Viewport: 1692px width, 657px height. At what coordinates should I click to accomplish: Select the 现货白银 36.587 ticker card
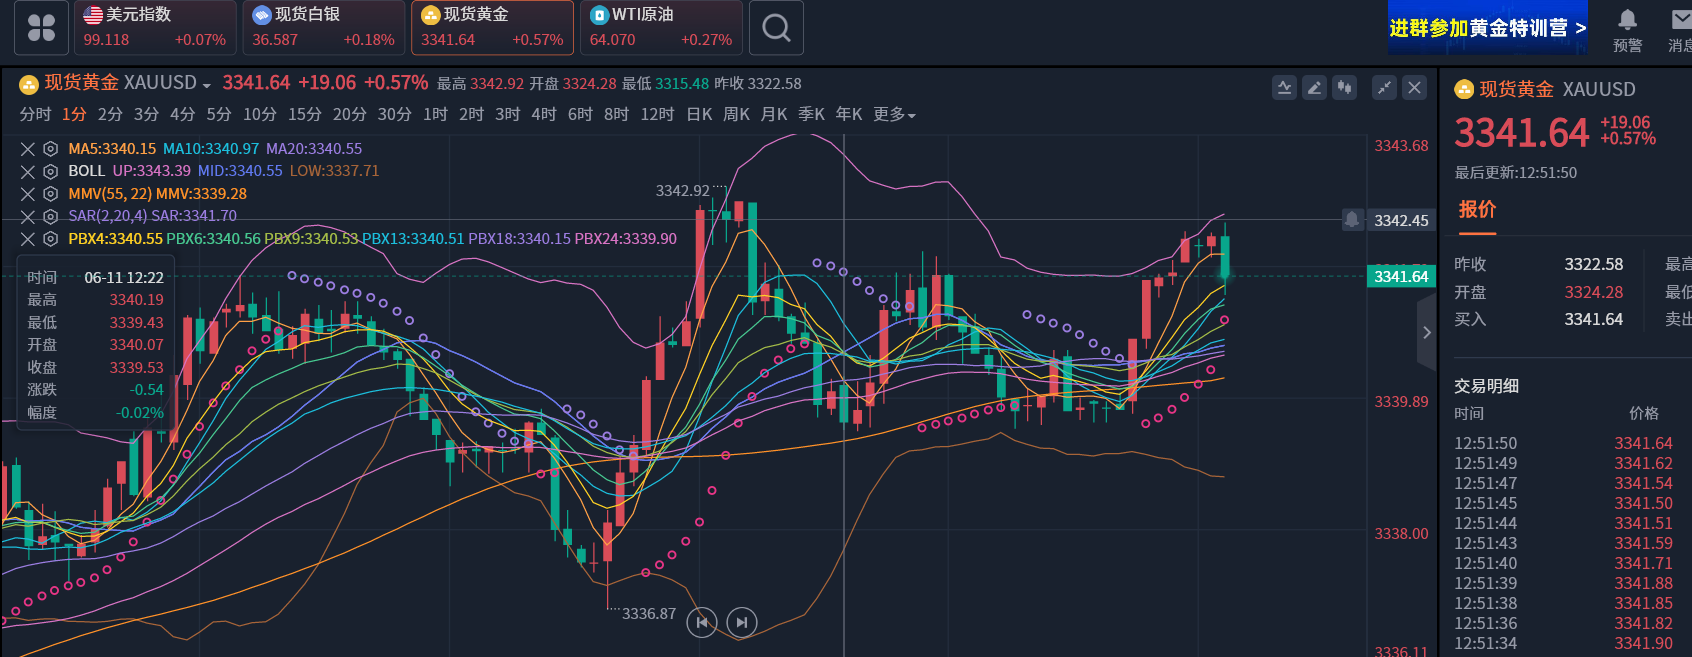[x=324, y=27]
